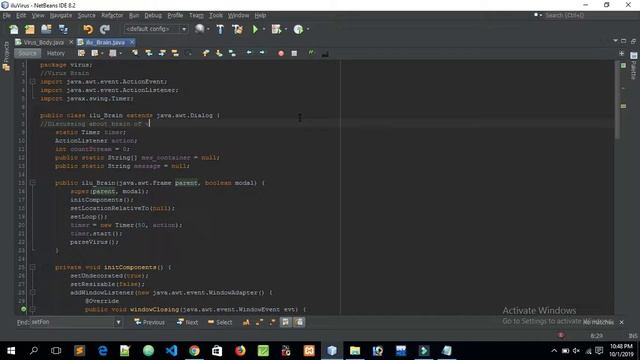Click Find Next Occurrence toolbar icon
Screen dimensions: 640x360
(x=162, y=53)
